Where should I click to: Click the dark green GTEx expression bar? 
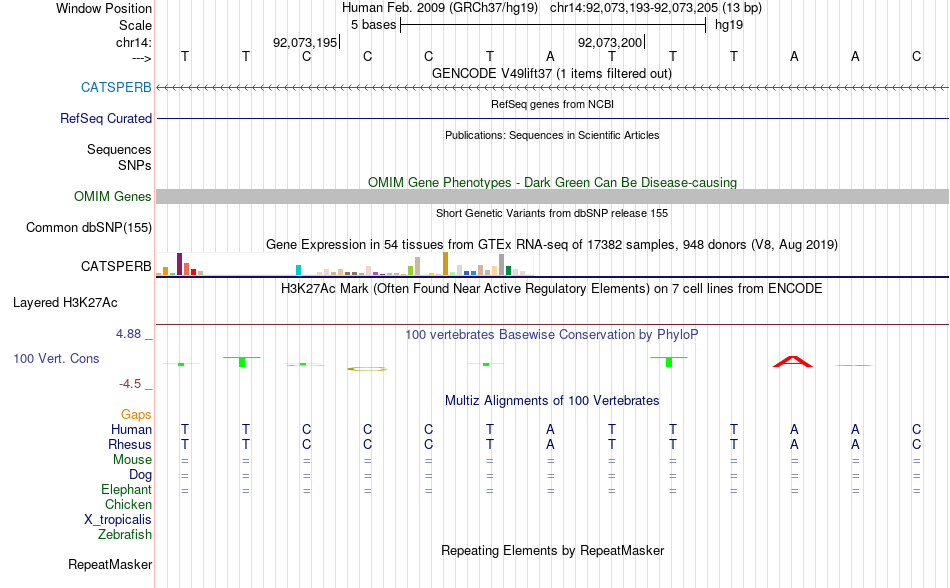point(509,271)
